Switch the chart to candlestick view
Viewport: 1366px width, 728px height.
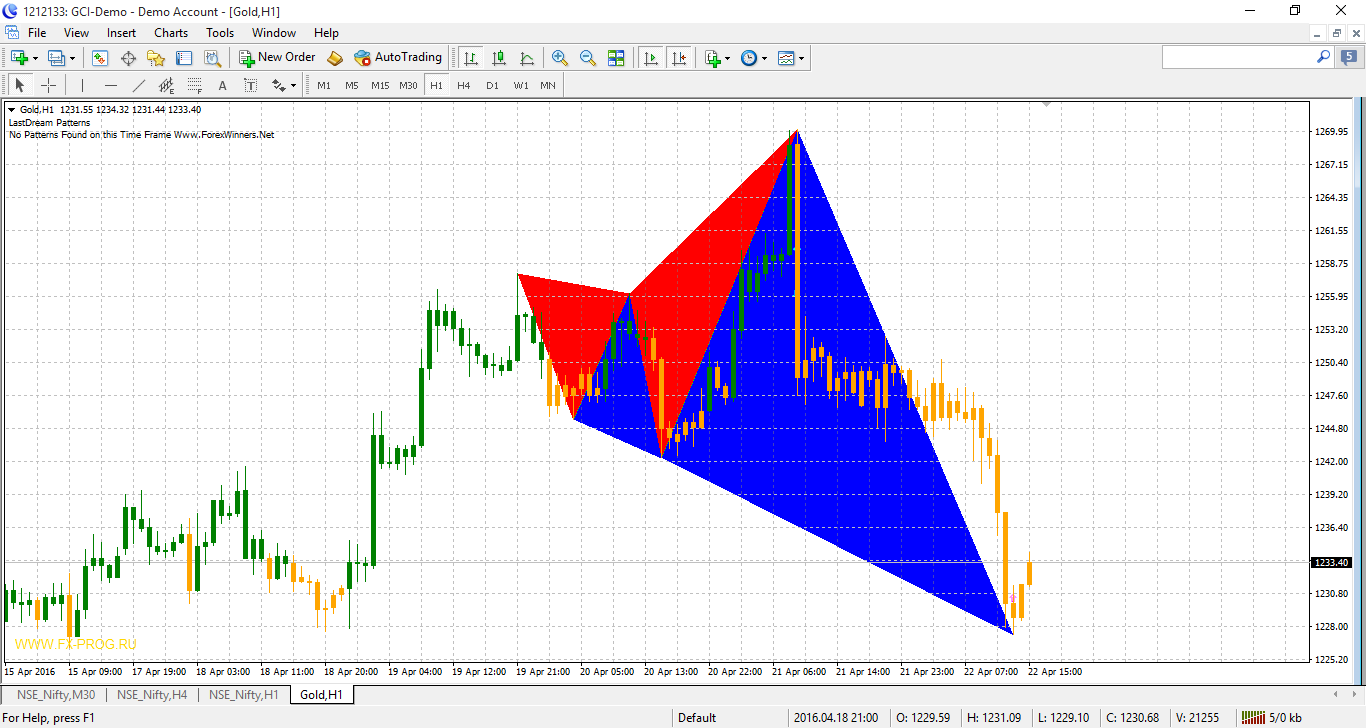tap(498, 57)
